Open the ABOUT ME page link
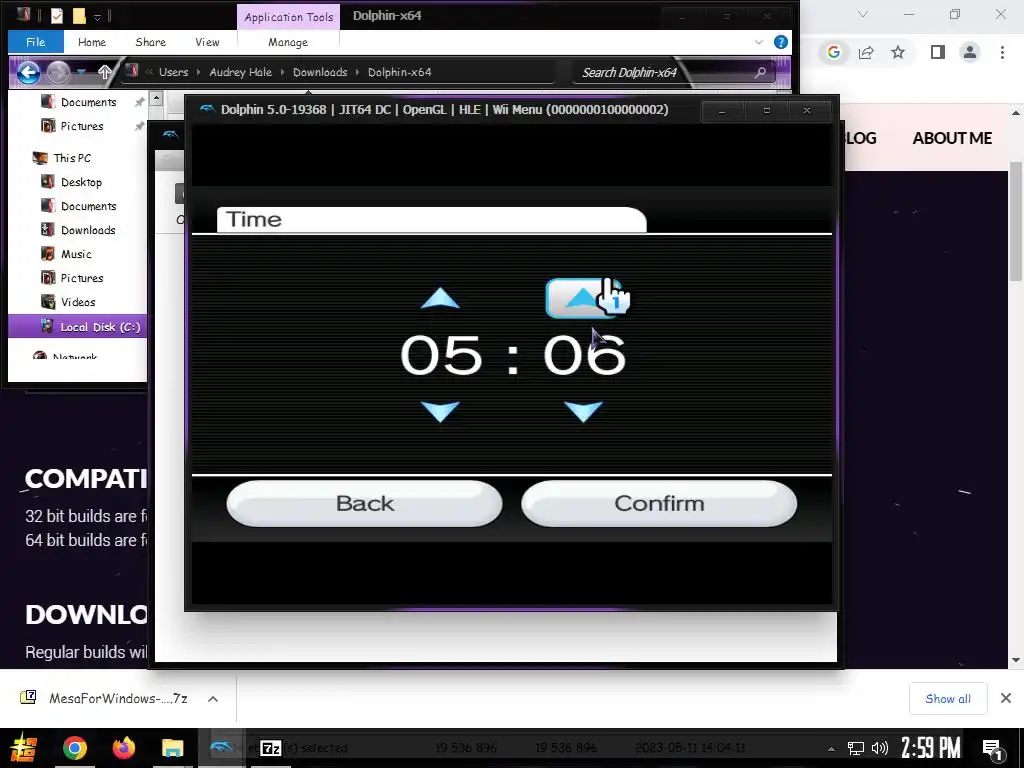 (952, 138)
